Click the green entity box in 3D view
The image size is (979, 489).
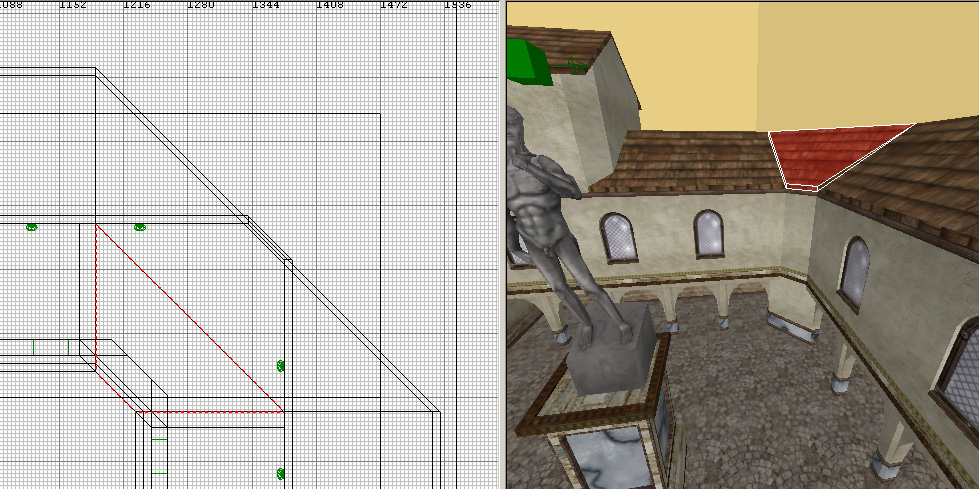pyautogui.click(x=528, y=62)
